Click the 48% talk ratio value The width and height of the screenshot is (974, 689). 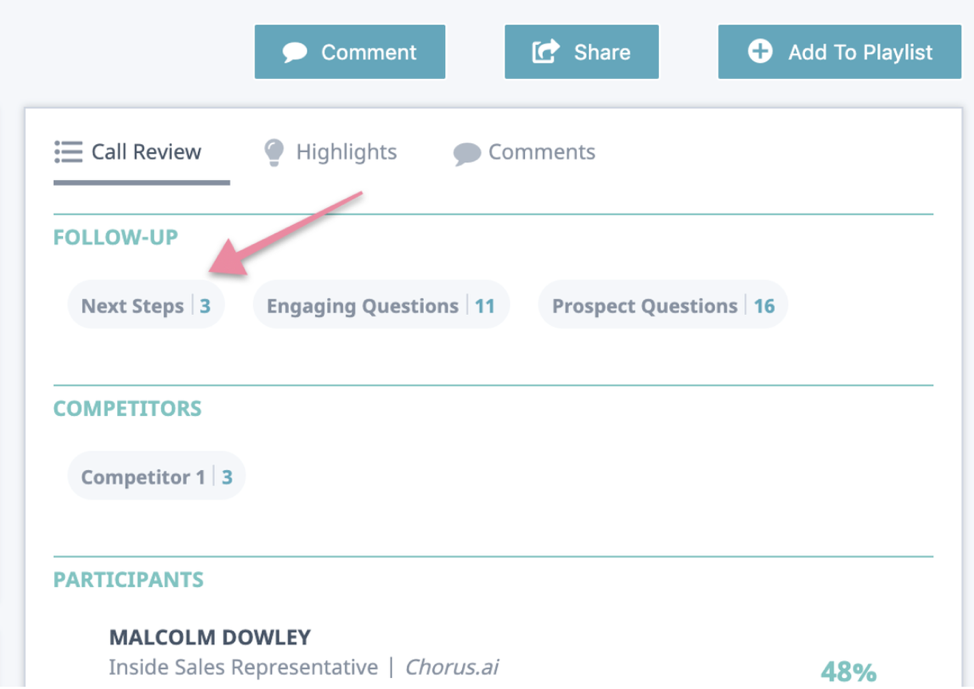849,672
